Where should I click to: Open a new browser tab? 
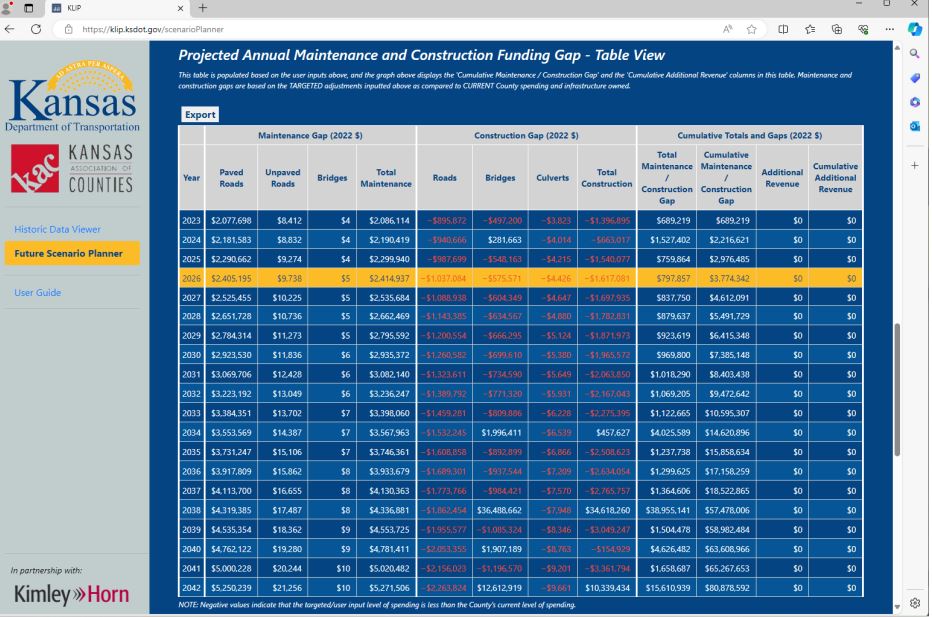pyautogui.click(x=206, y=8)
